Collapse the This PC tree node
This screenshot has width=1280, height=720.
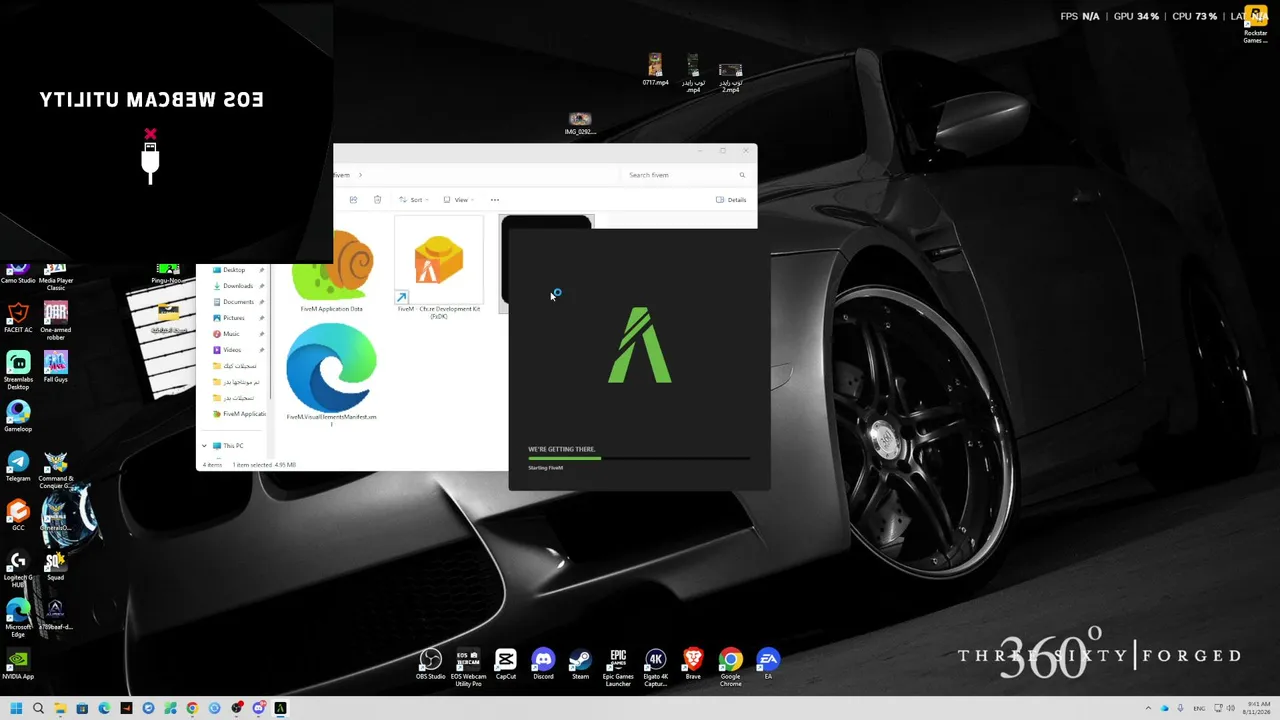(x=204, y=446)
